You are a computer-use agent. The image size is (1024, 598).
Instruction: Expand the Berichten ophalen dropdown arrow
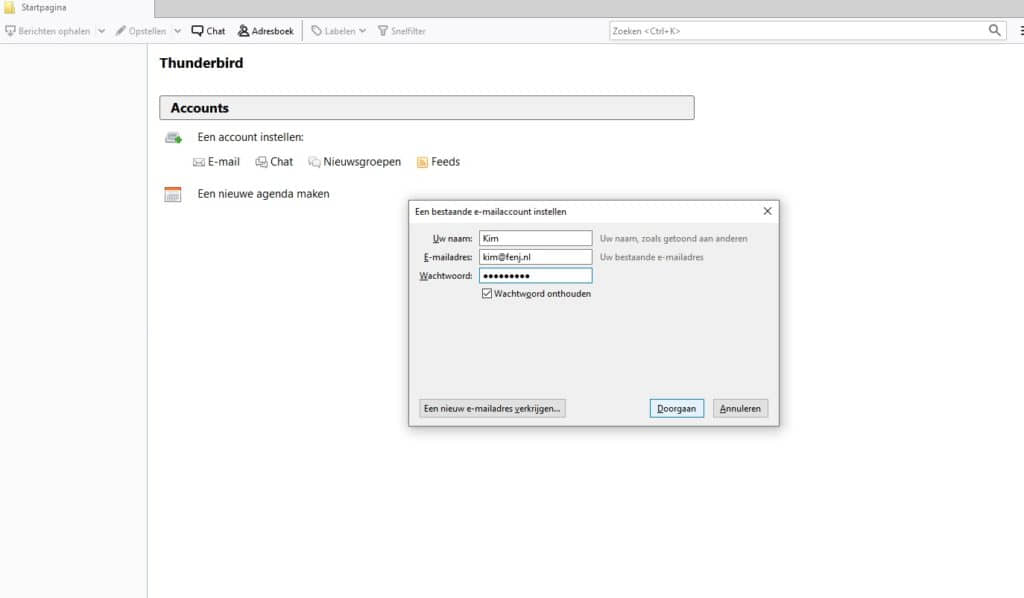click(x=101, y=31)
